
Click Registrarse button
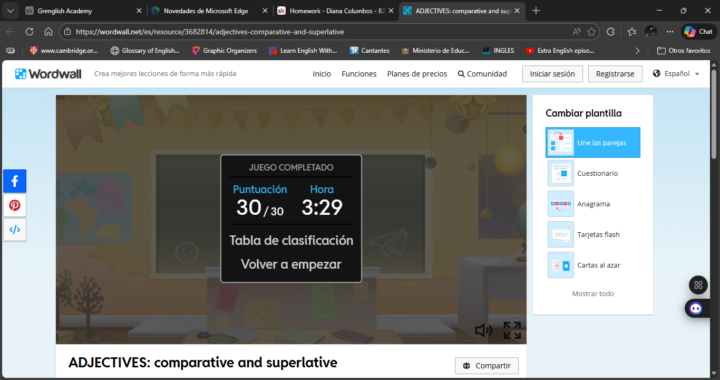[615, 74]
